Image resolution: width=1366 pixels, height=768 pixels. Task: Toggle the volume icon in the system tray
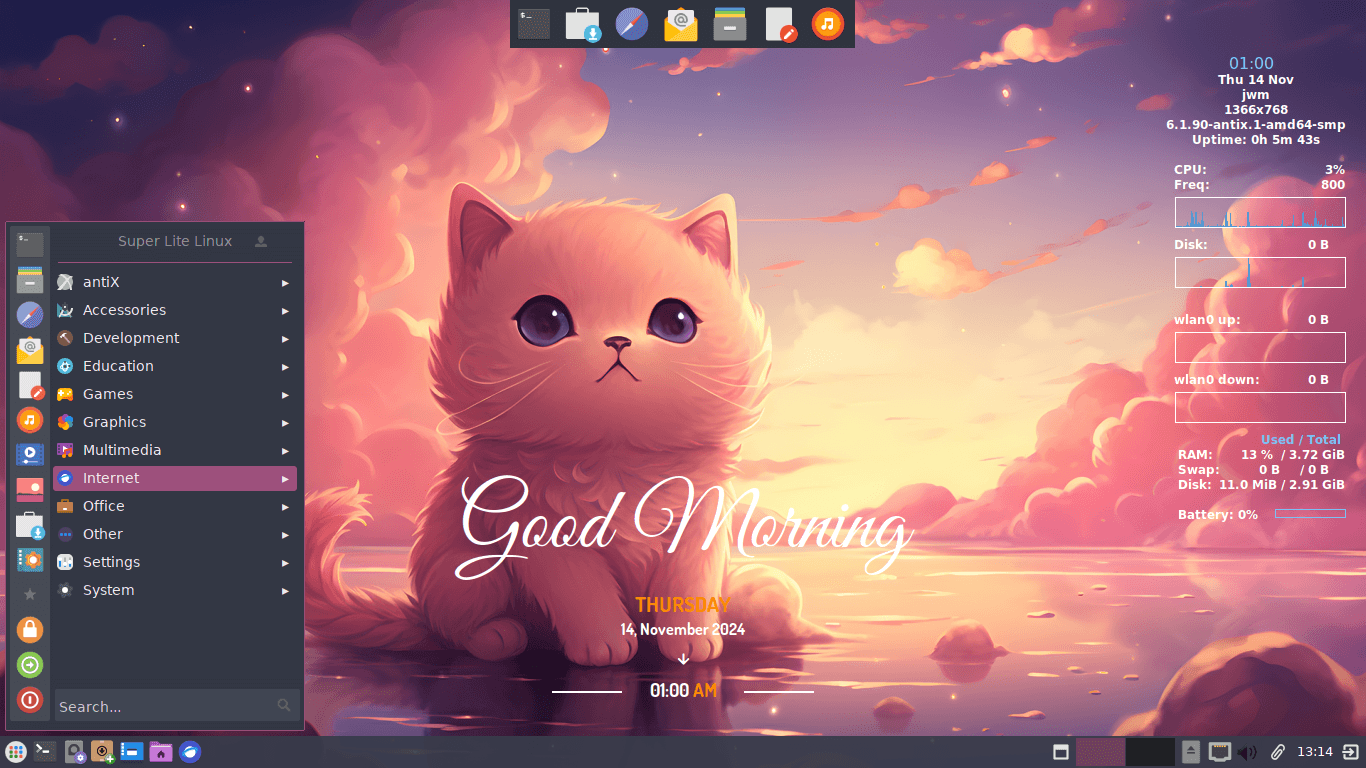click(x=1247, y=751)
